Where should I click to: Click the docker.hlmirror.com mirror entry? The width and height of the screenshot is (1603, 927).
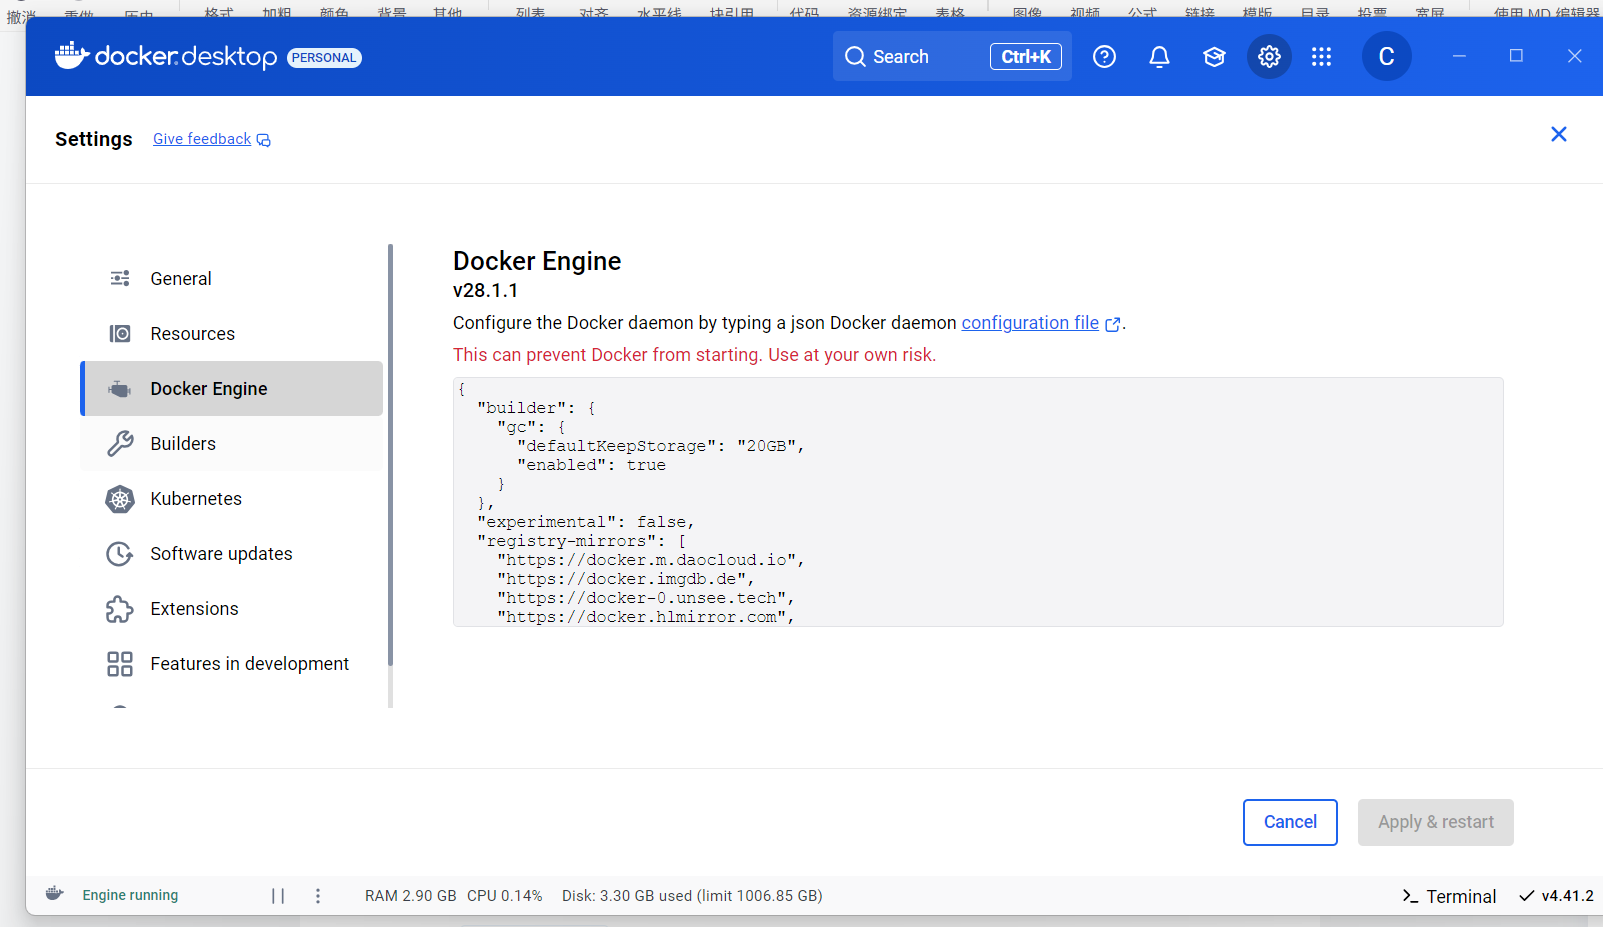click(x=646, y=617)
